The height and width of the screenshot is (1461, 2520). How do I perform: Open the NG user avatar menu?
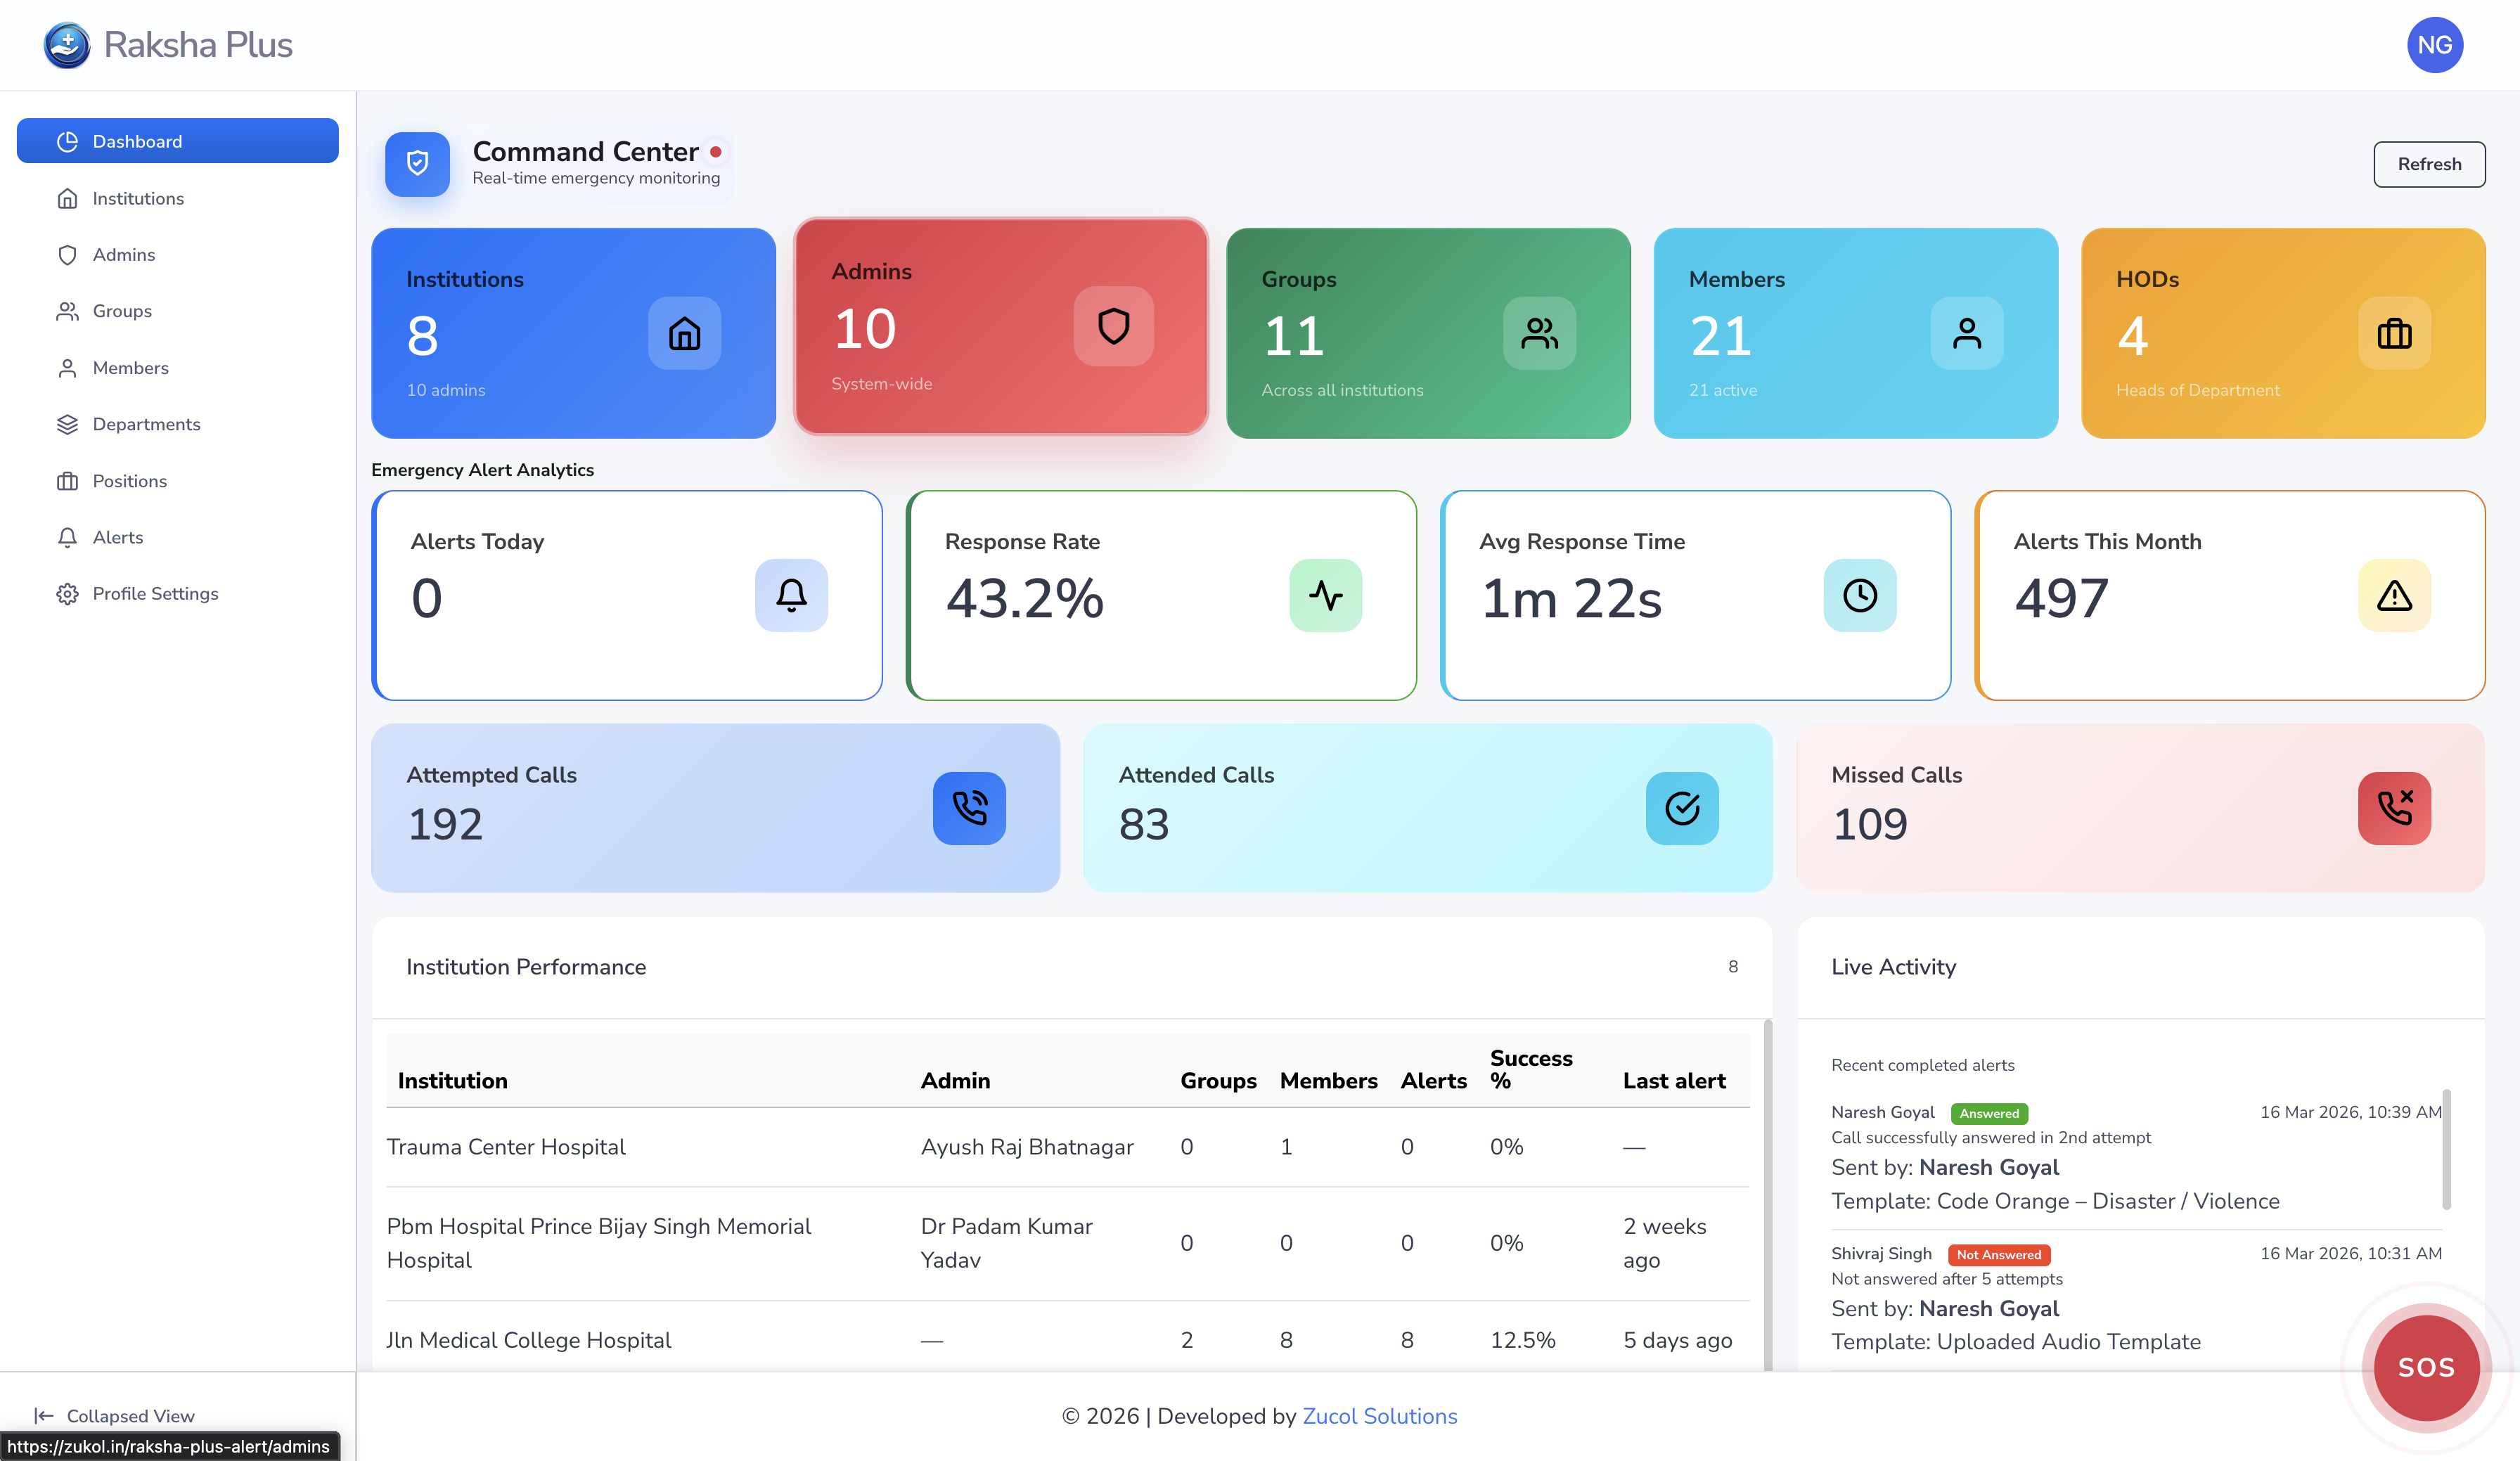tap(2434, 45)
